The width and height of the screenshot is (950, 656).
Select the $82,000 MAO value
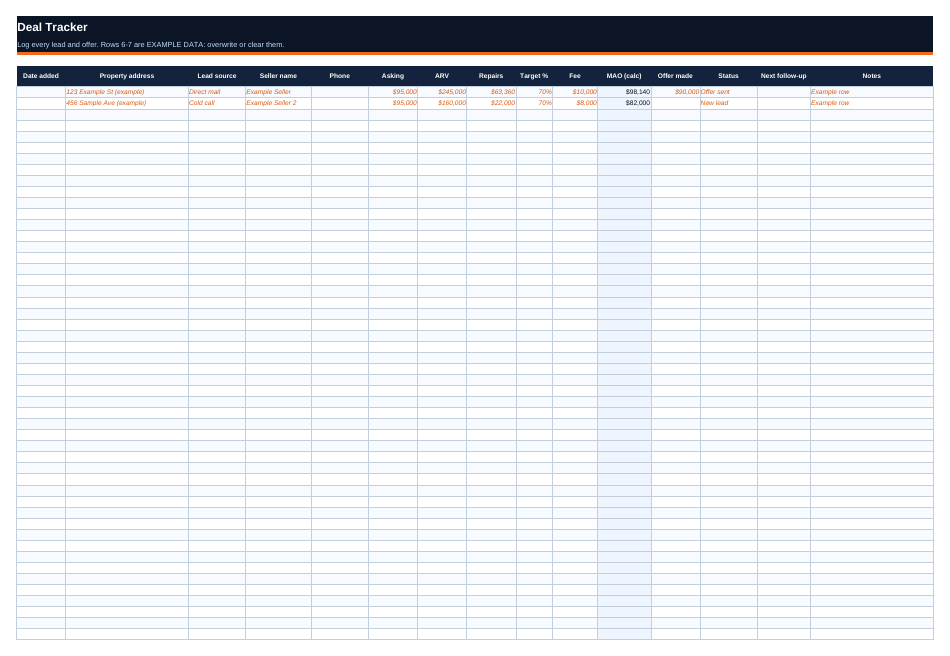[x=624, y=103]
